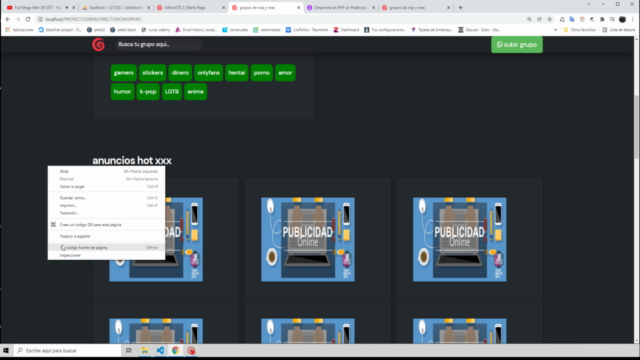This screenshot has height=360, width=640.
Task: Mute the YouTube Mega Man tab audio icon
Action: 67,7
